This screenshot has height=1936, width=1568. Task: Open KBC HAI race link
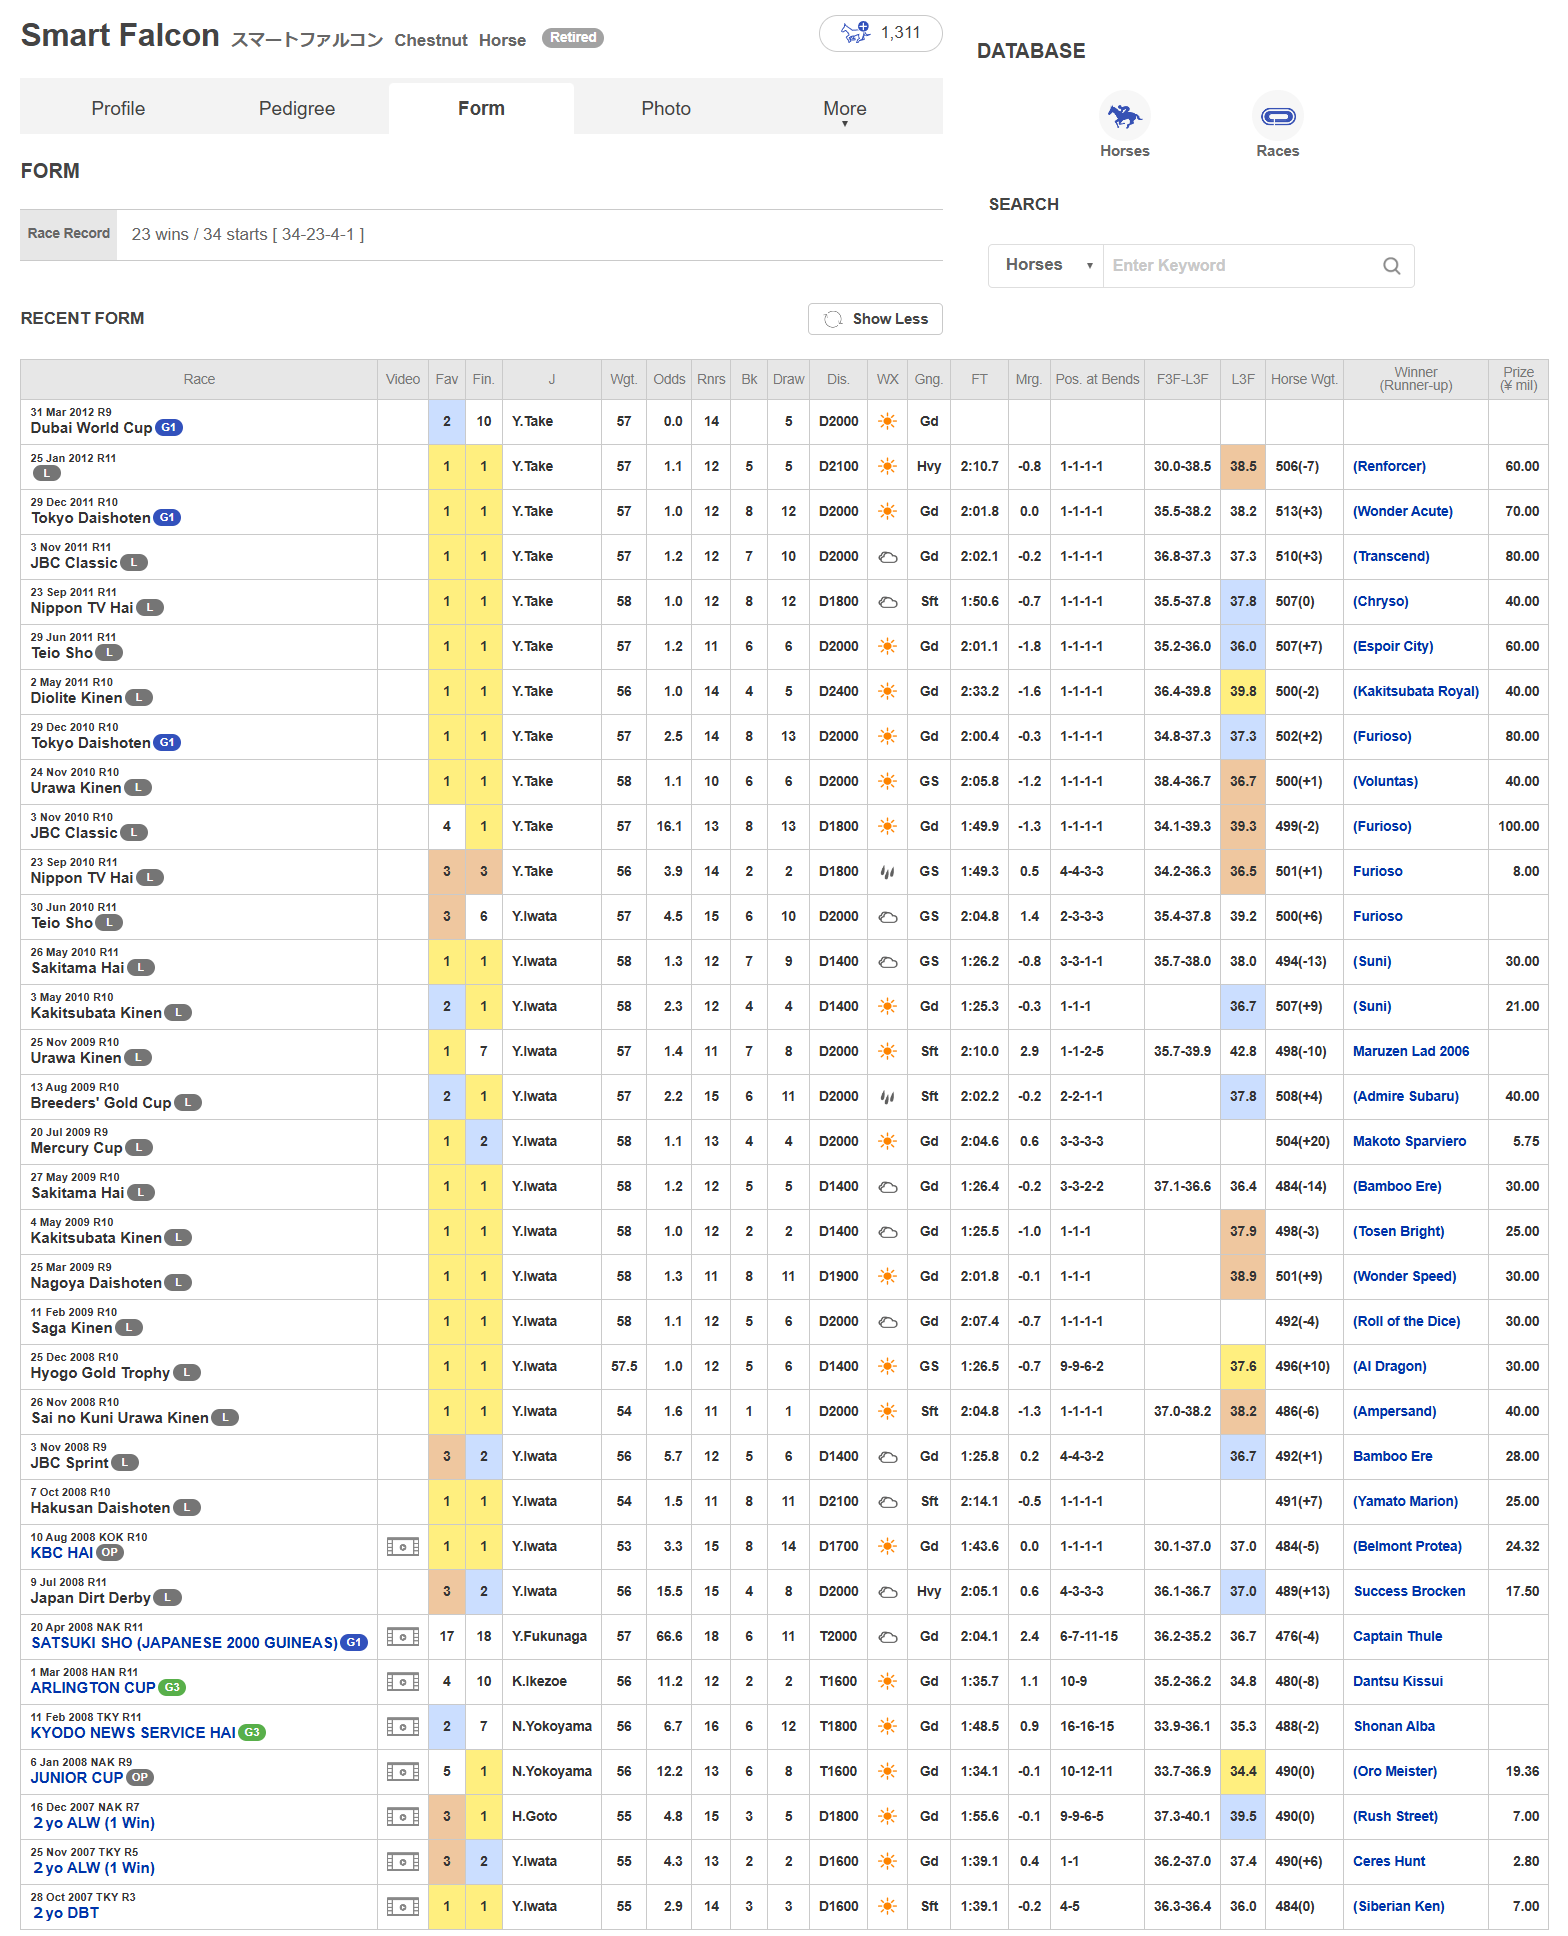pyautogui.click(x=61, y=1553)
